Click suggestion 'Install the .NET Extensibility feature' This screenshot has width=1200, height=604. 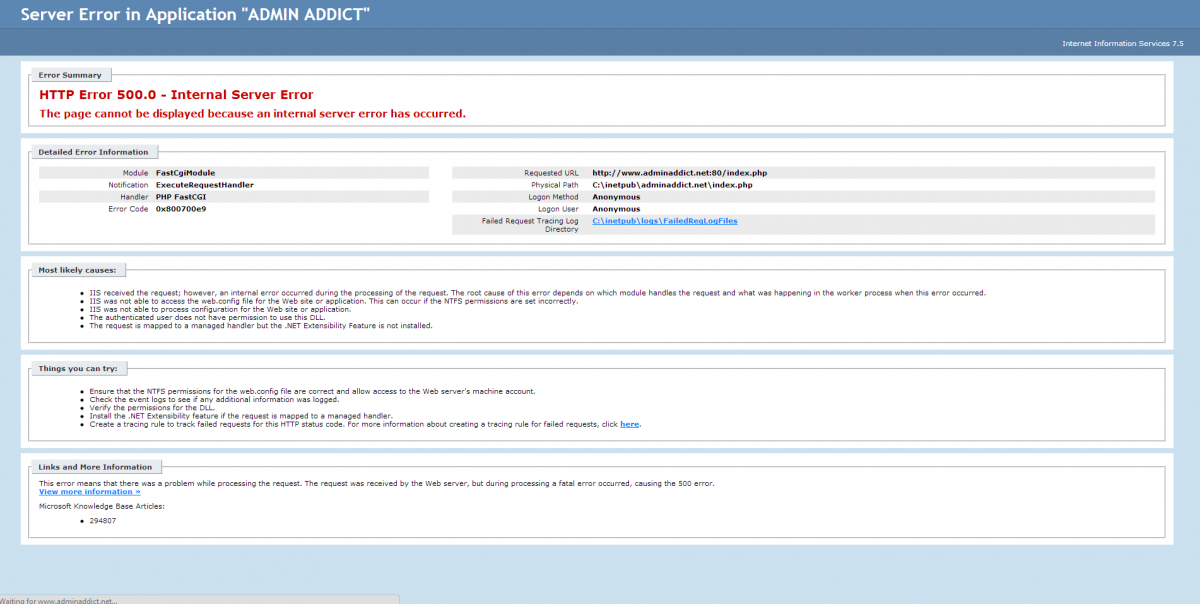(241, 415)
